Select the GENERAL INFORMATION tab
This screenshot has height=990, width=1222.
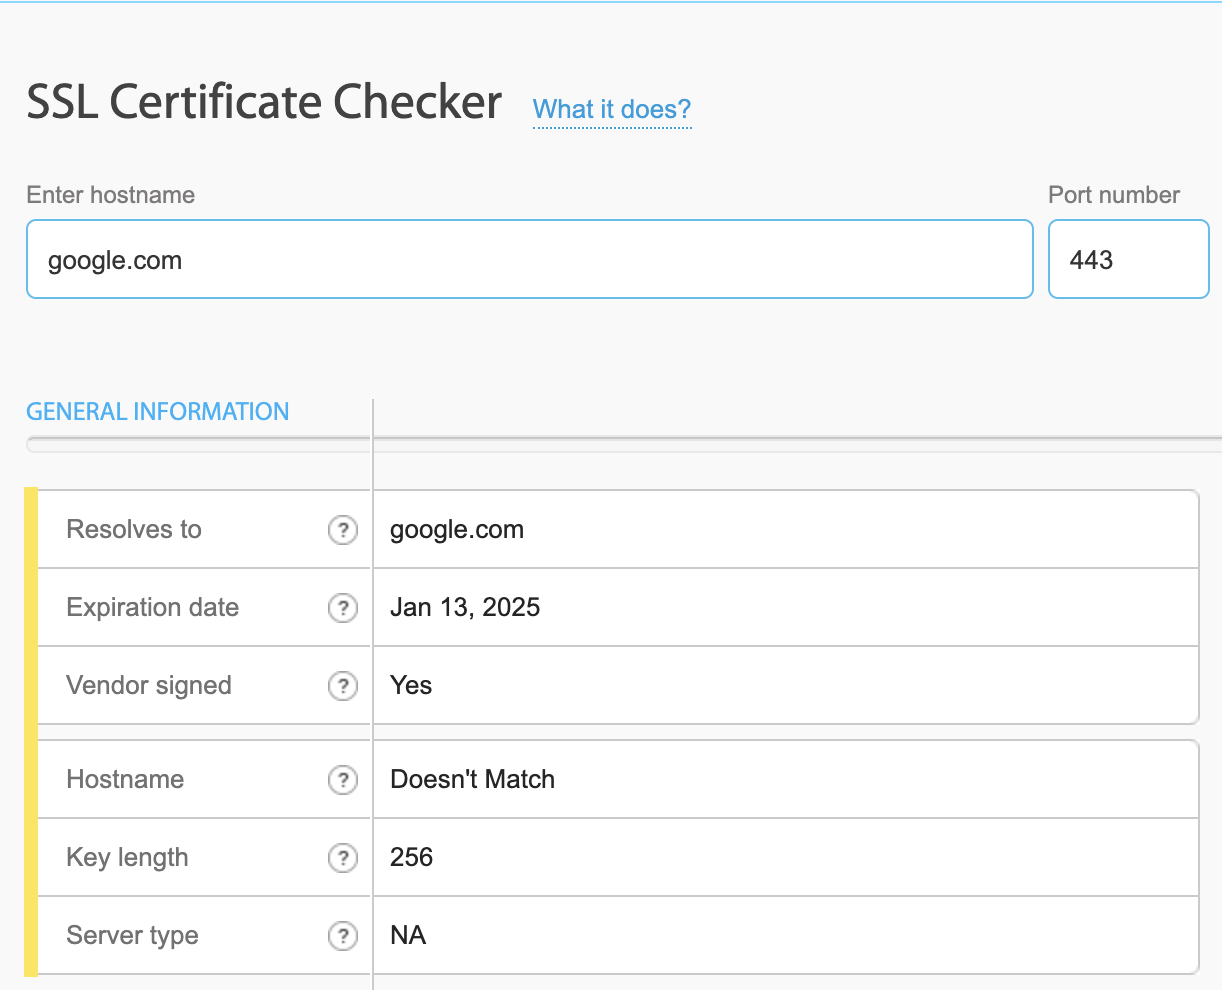[158, 412]
